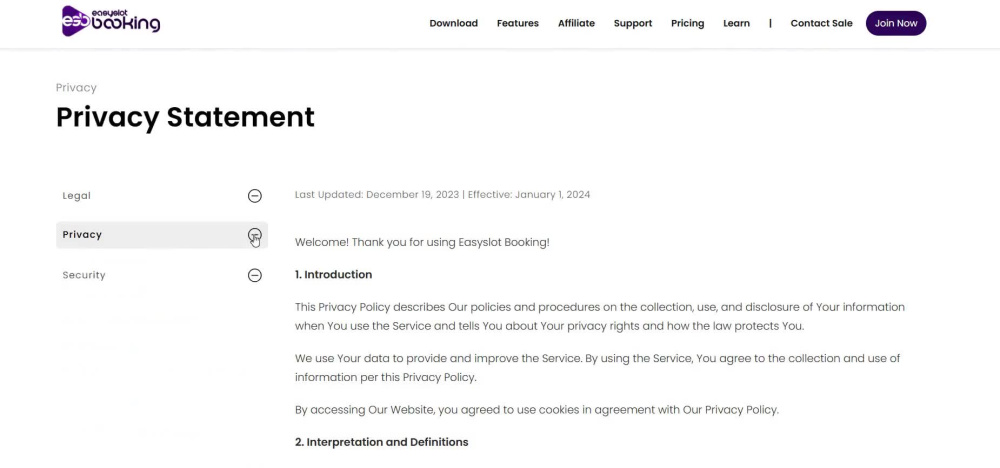Collapse the Legal section with its minus icon
Viewport: 1000px width, 468px height.
[x=254, y=196]
